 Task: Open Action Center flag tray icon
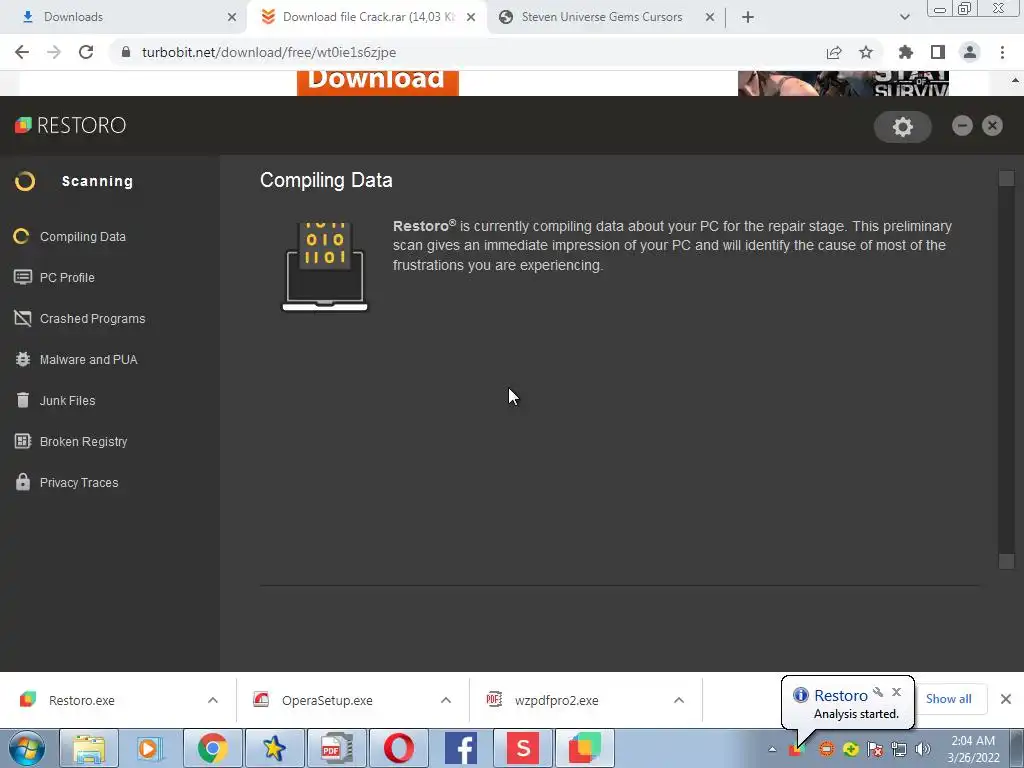(x=875, y=749)
